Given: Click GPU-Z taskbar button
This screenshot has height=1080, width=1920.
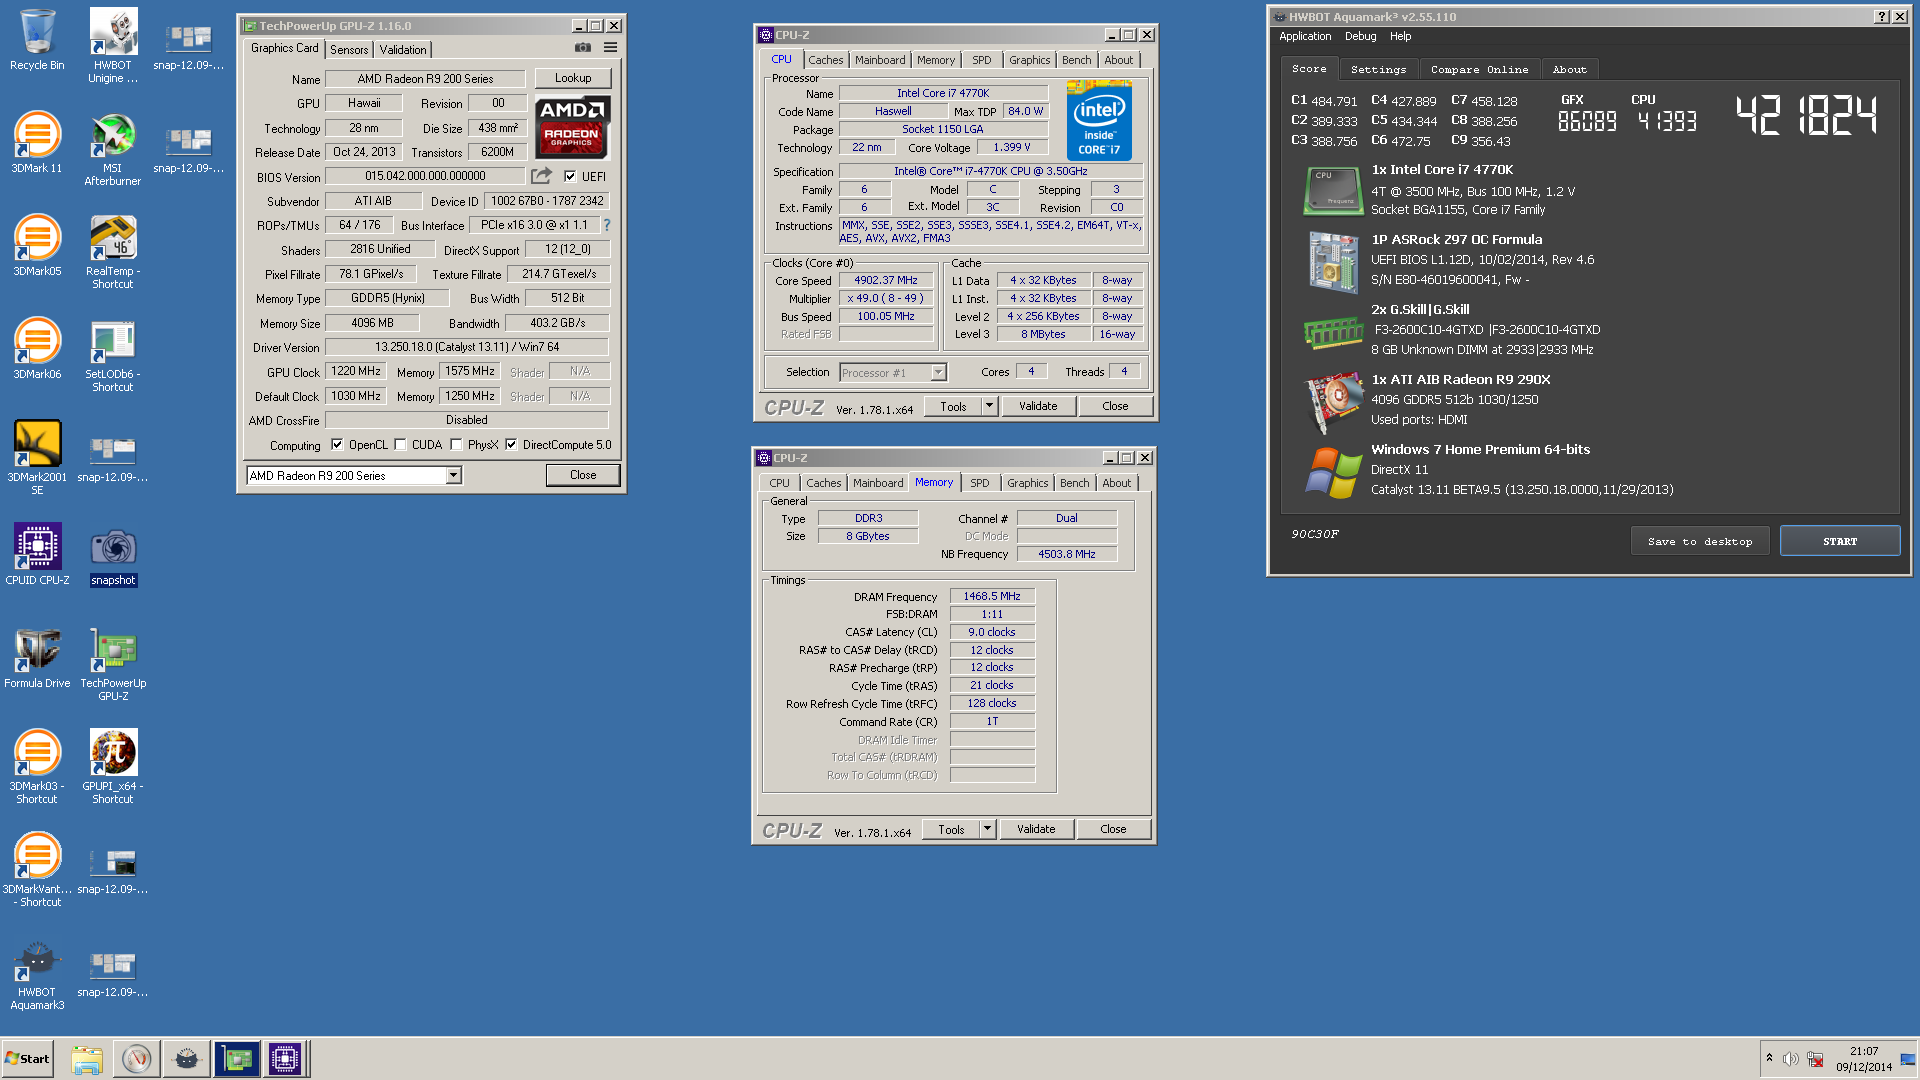Looking at the screenshot, I should 237,1059.
